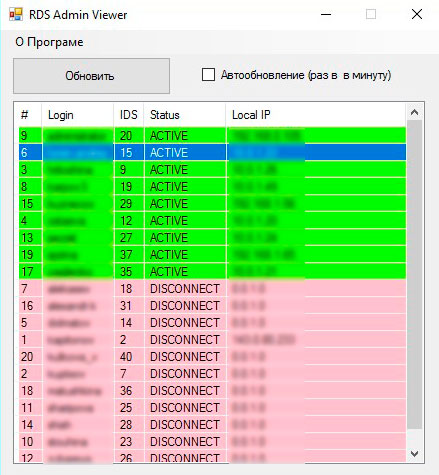Close the RDS Admin Viewer window
This screenshot has width=439, height=475.
click(x=417, y=14)
